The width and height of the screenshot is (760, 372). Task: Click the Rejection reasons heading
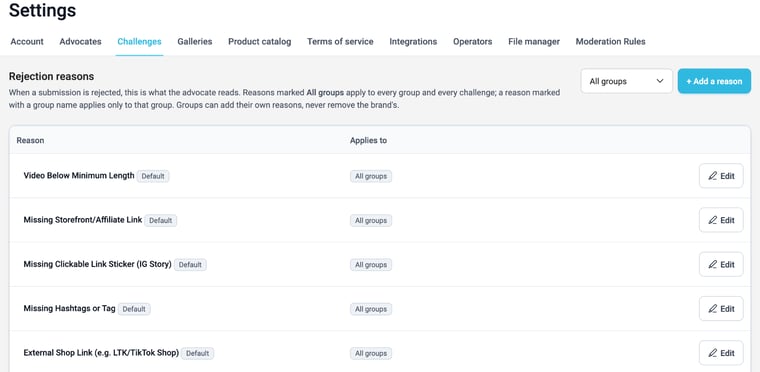click(x=51, y=77)
